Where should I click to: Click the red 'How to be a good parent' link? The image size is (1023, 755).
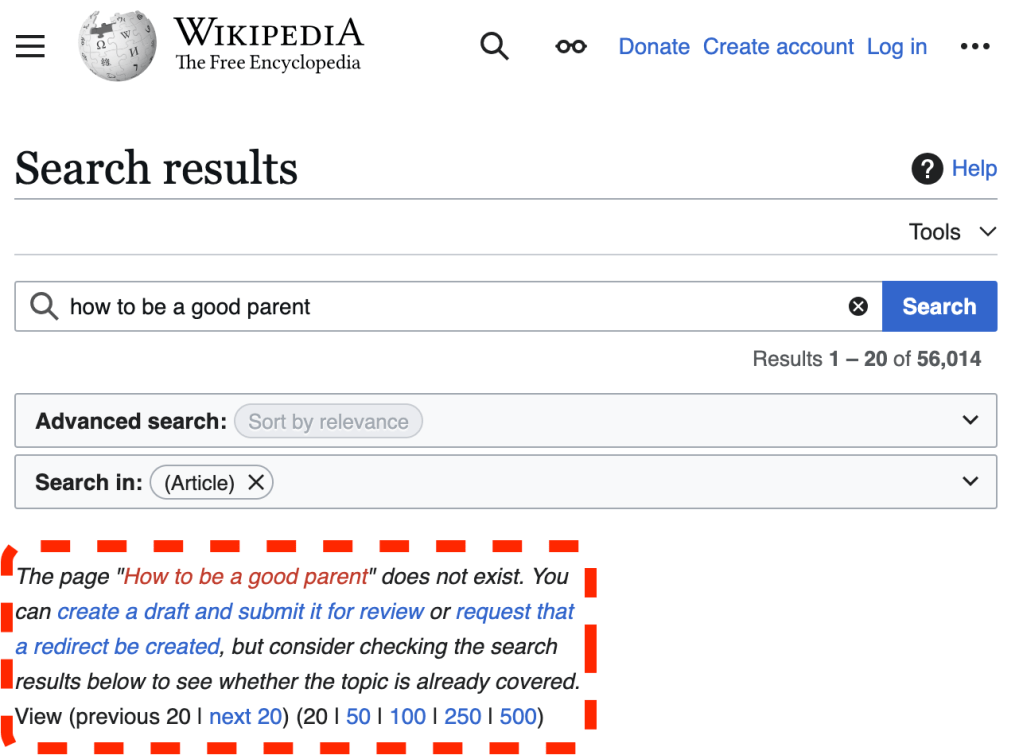coord(246,577)
